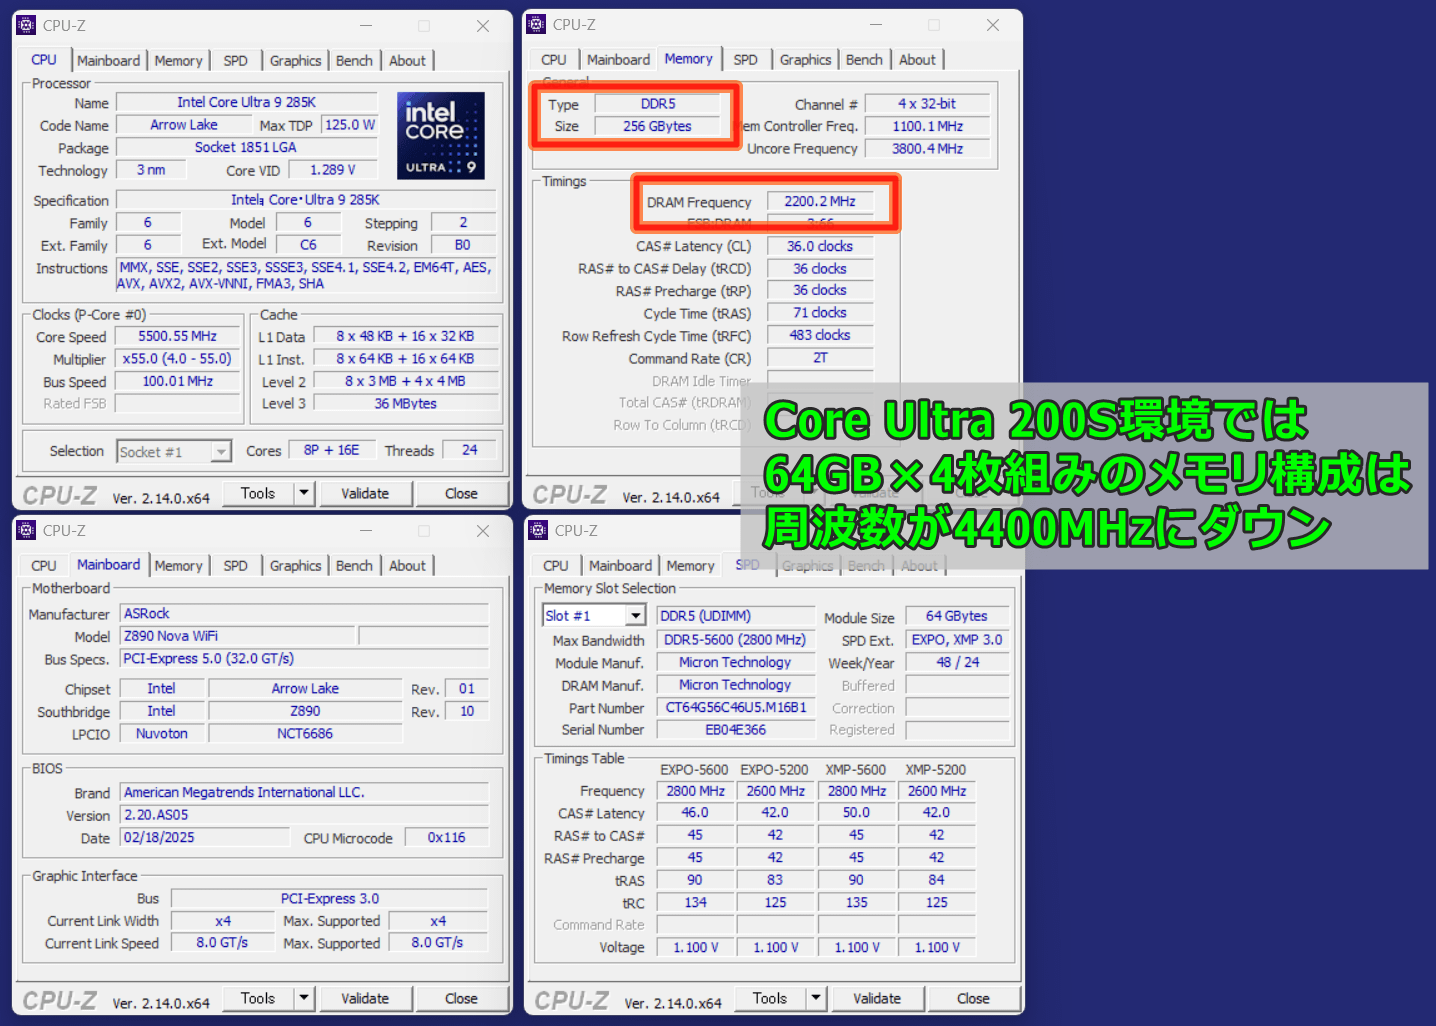Click the CPU-Z app icon in the SPD window title bar
1436x1026 pixels.
(539, 531)
